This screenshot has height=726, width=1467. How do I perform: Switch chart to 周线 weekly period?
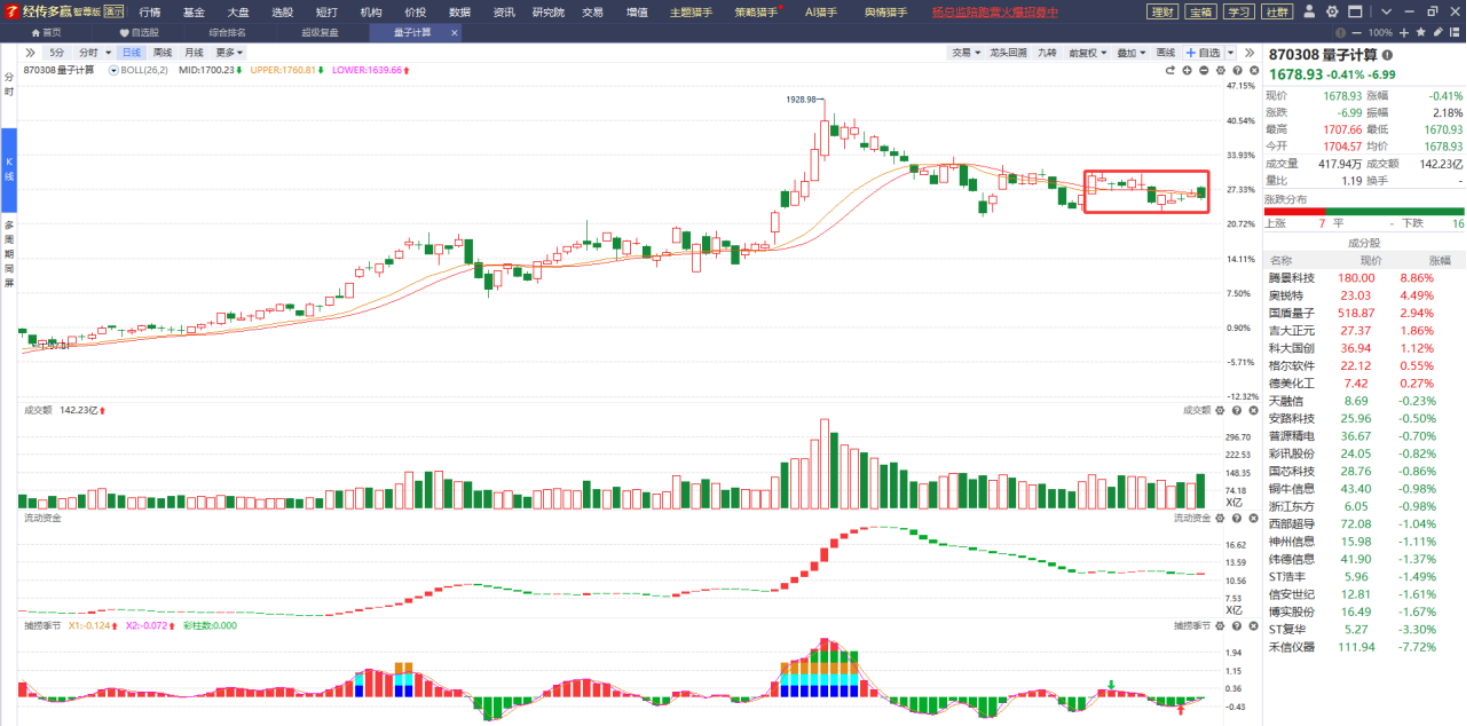(162, 52)
